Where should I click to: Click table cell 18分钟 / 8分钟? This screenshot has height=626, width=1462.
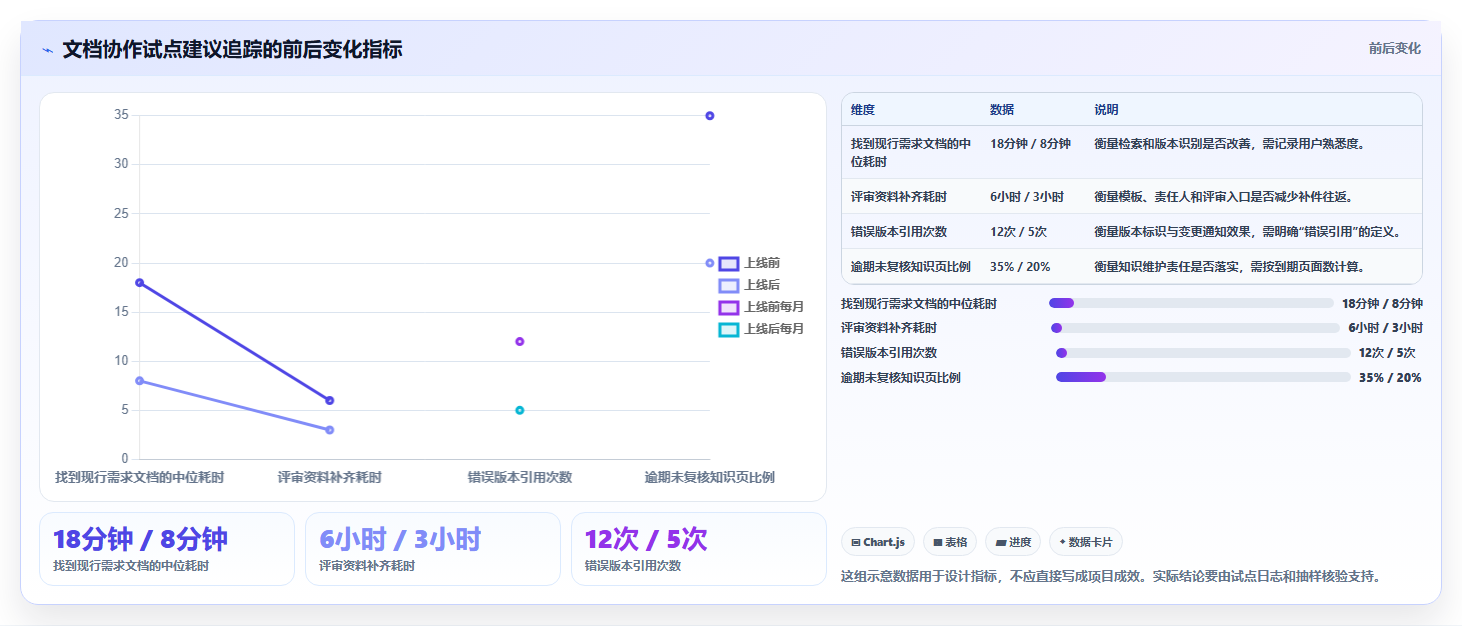1030,144
